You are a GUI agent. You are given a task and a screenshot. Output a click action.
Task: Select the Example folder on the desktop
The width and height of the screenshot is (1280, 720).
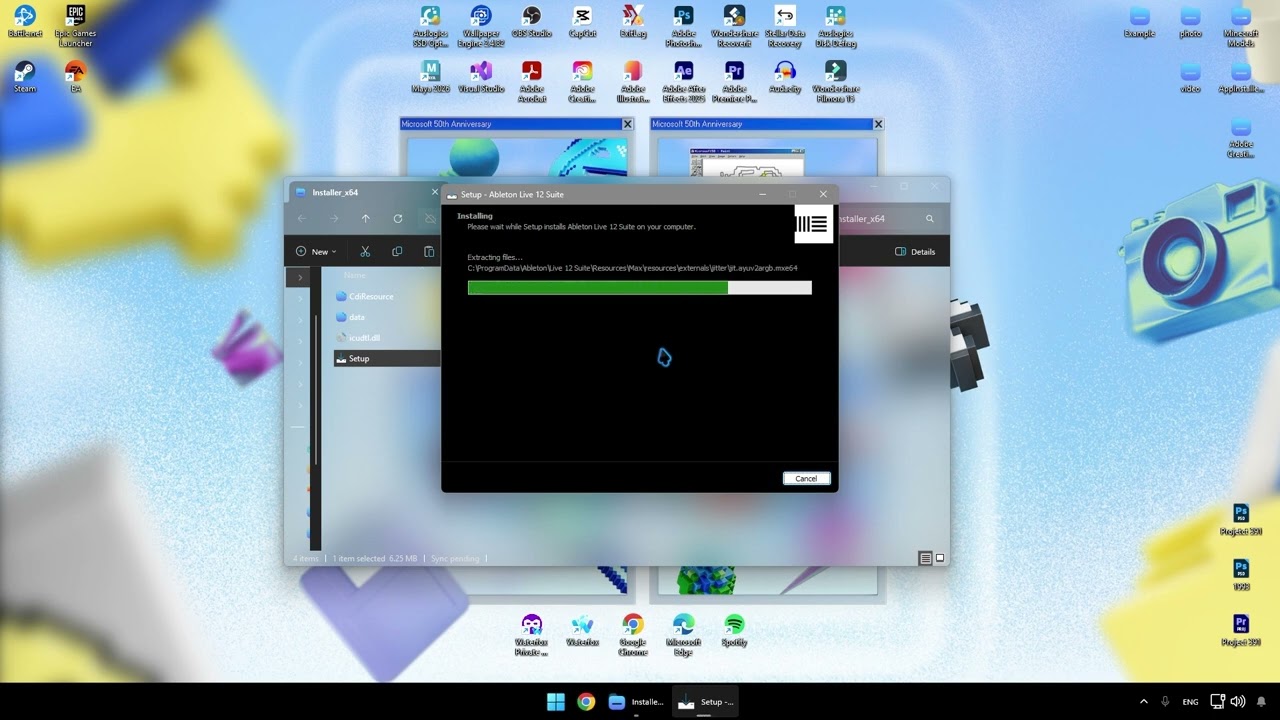(1139, 22)
